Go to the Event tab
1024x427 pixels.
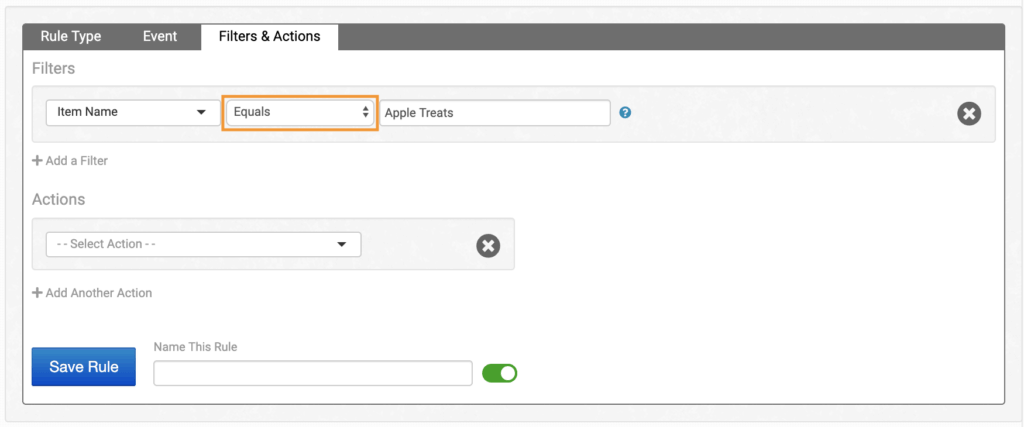(160, 37)
